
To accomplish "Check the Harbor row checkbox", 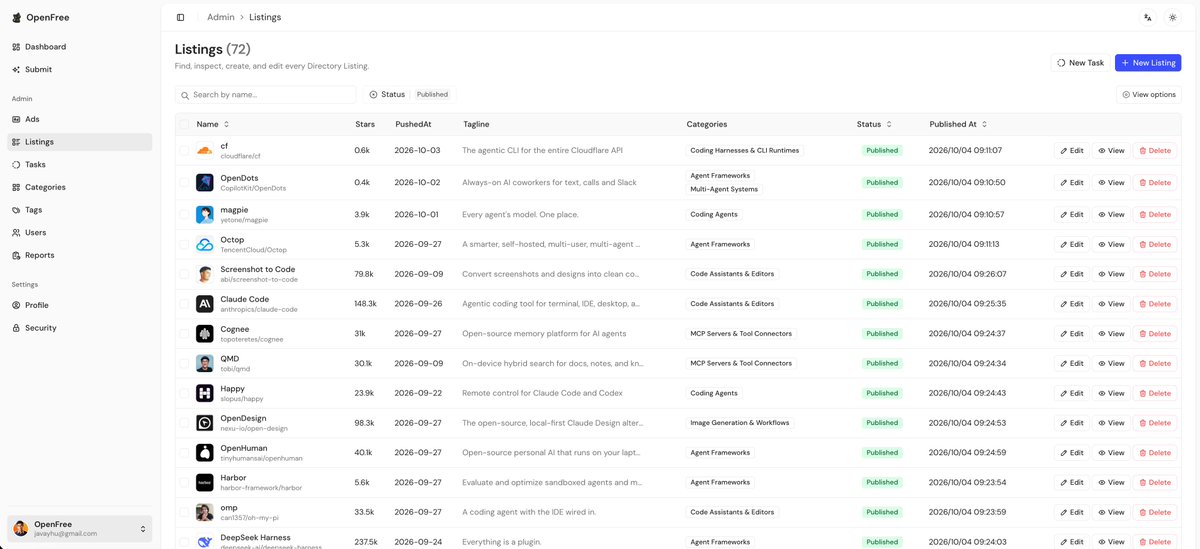I will (183, 483).
